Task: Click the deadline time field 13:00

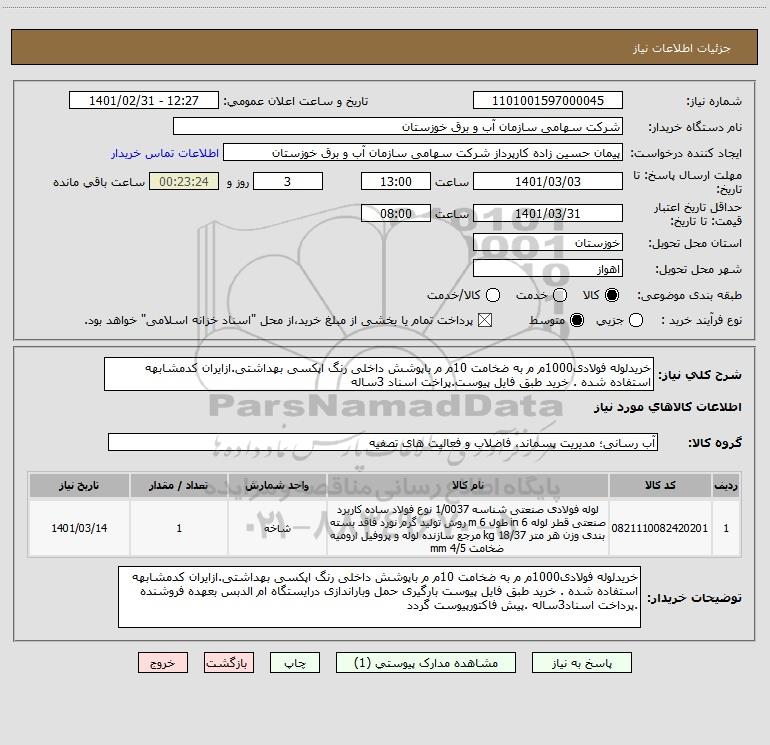Action: [x=396, y=181]
